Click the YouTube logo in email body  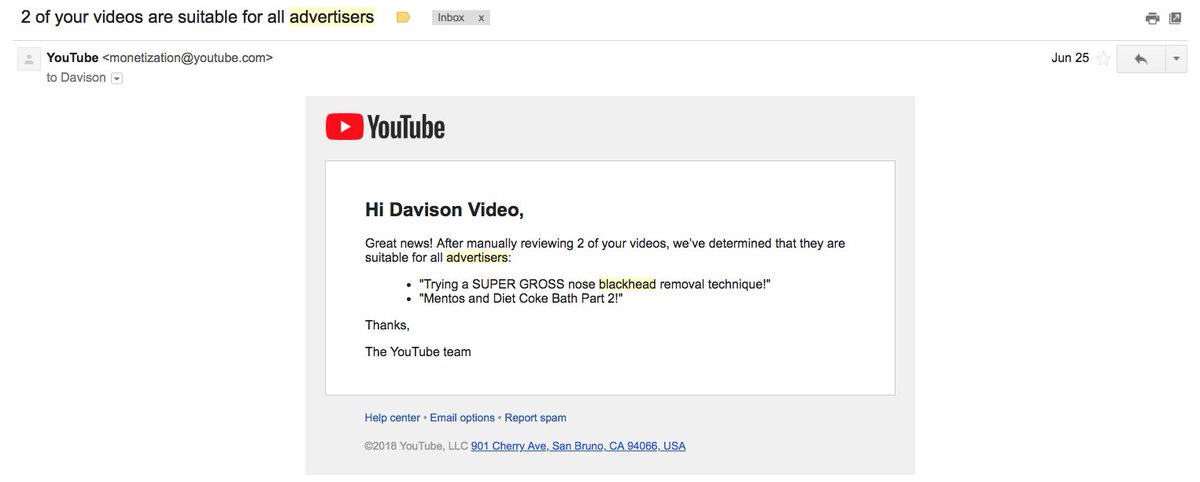385,127
